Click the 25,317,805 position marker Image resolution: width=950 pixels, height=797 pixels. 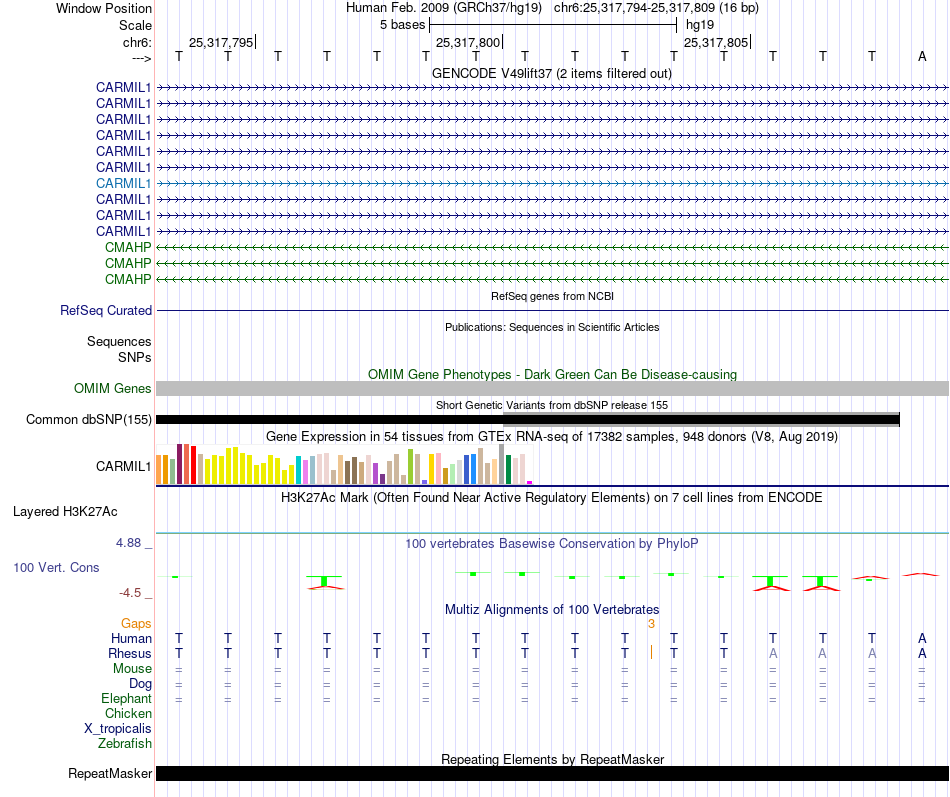pyautogui.click(x=716, y=42)
